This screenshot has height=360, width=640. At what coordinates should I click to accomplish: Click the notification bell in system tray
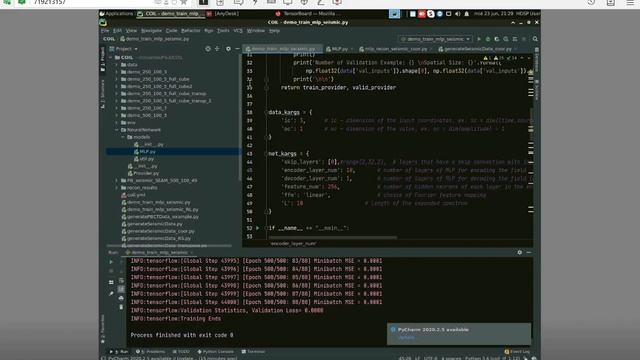[467, 14]
